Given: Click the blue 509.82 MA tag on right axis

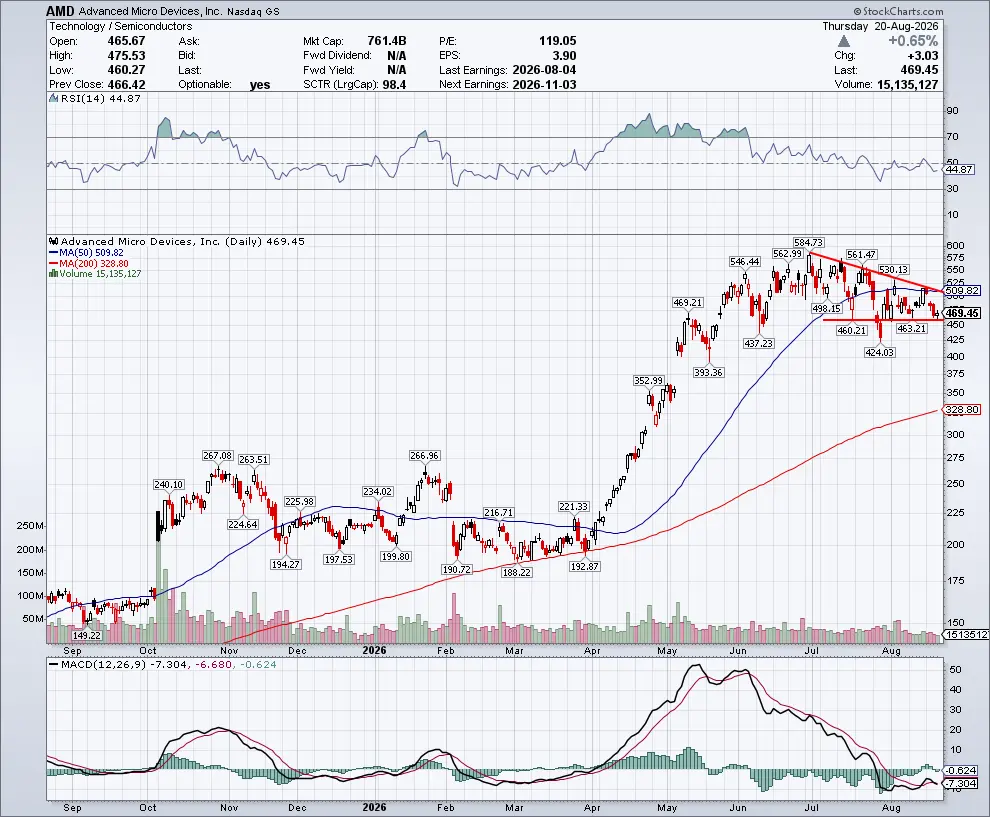Looking at the screenshot, I should (x=963, y=291).
